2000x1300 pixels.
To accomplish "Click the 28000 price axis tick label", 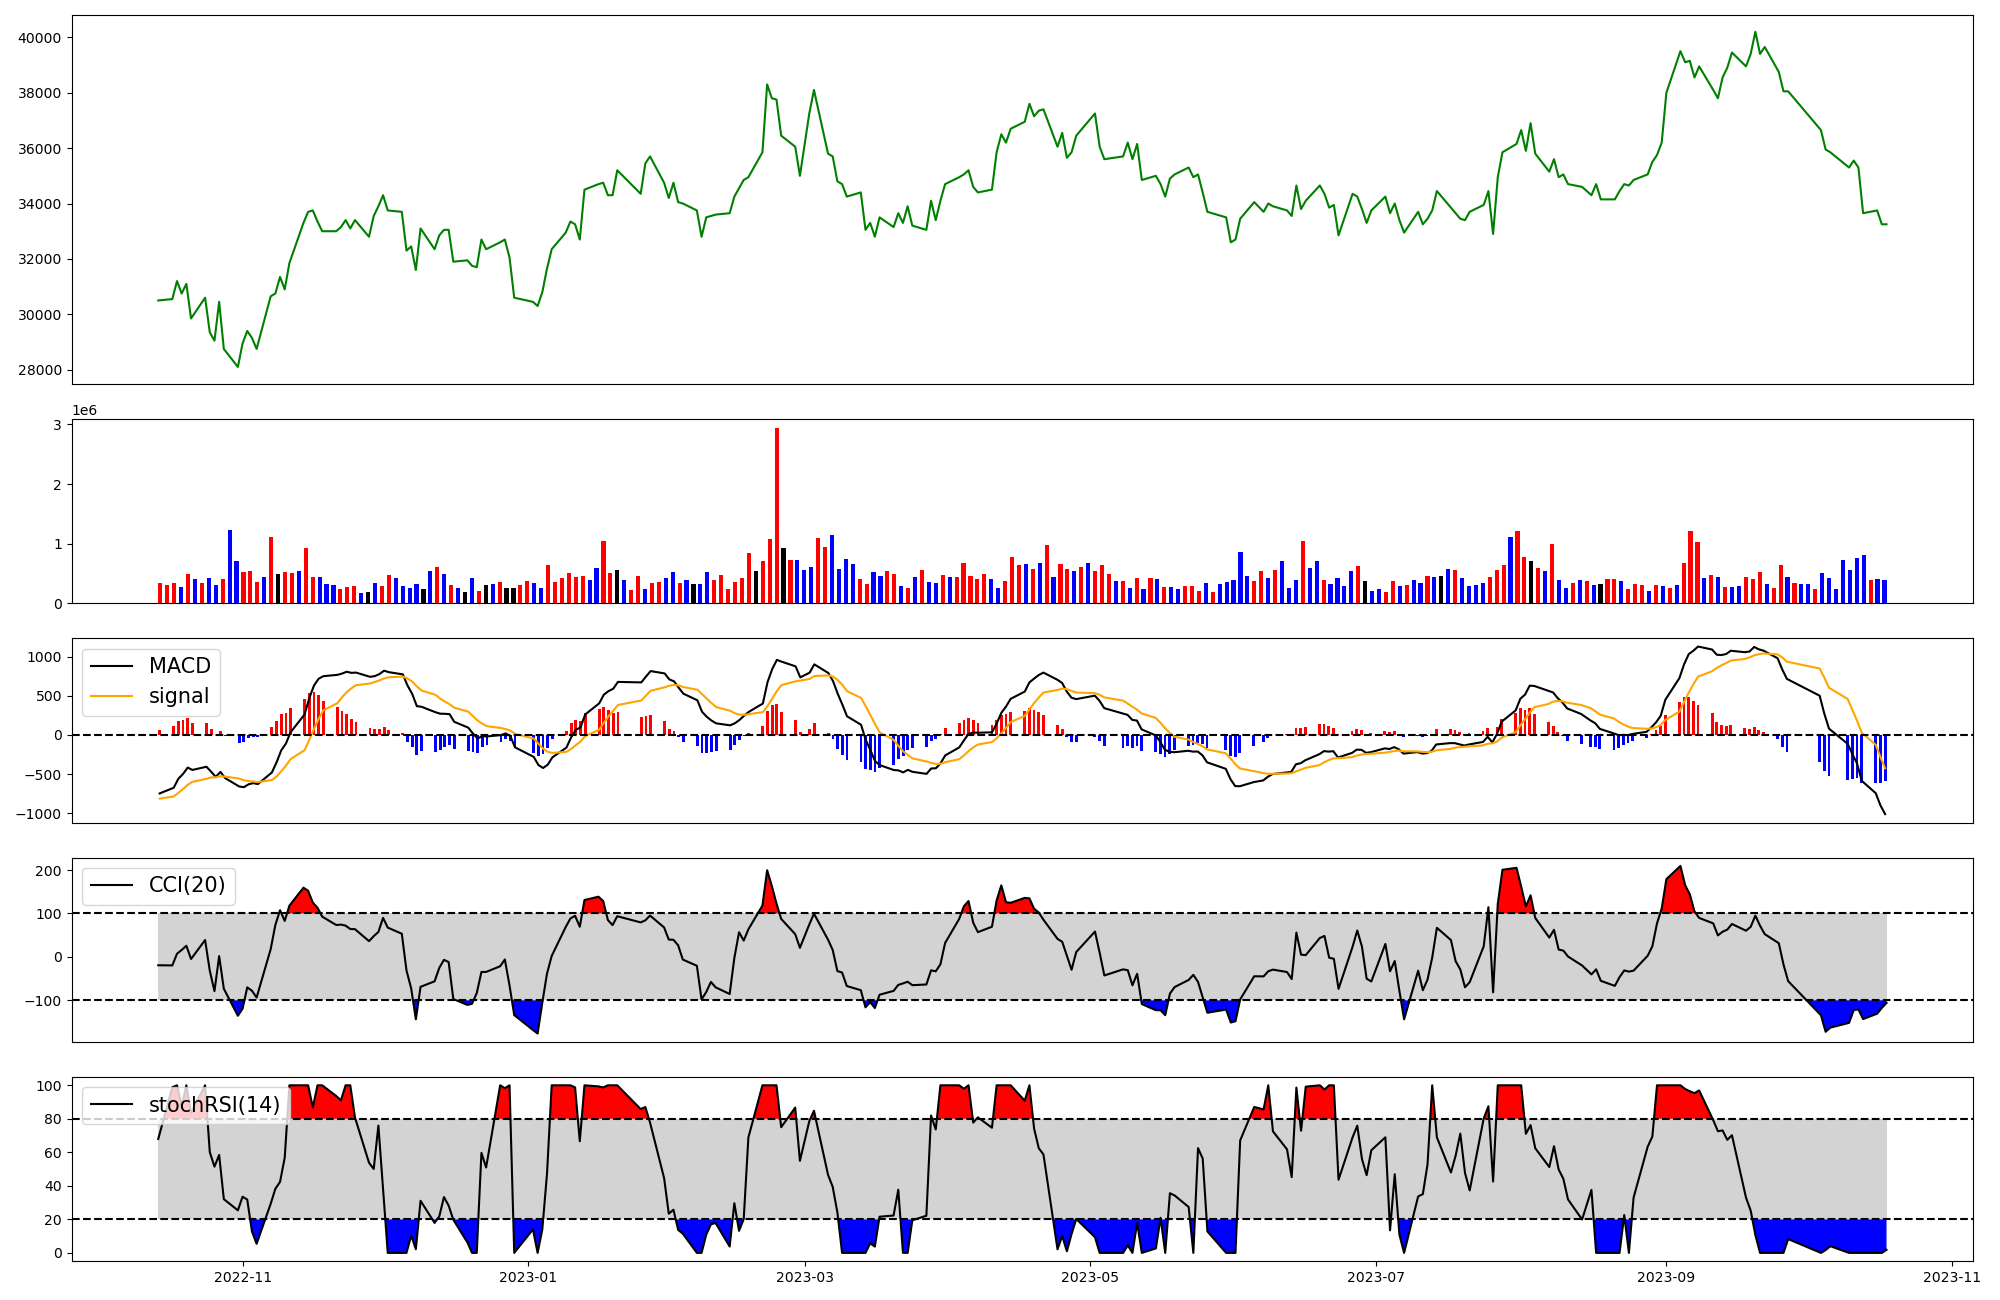I will [x=40, y=370].
